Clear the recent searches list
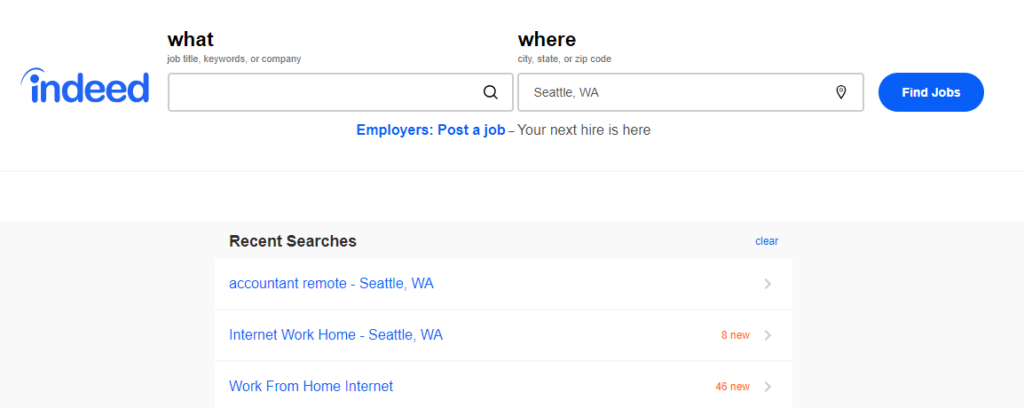The width and height of the screenshot is (1024, 408). tap(767, 241)
